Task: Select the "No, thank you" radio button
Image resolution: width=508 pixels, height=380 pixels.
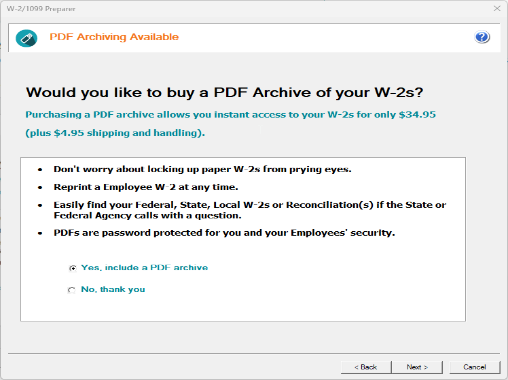Action: pyautogui.click(x=71, y=290)
